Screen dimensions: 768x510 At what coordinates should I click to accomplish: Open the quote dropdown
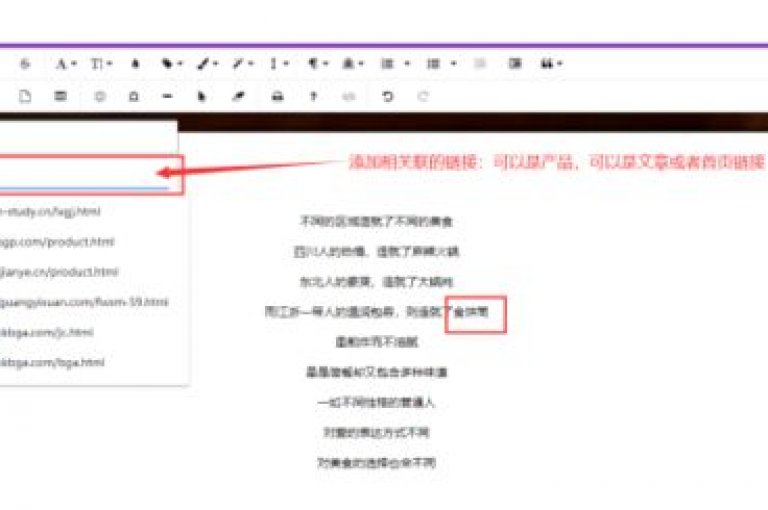pos(551,64)
